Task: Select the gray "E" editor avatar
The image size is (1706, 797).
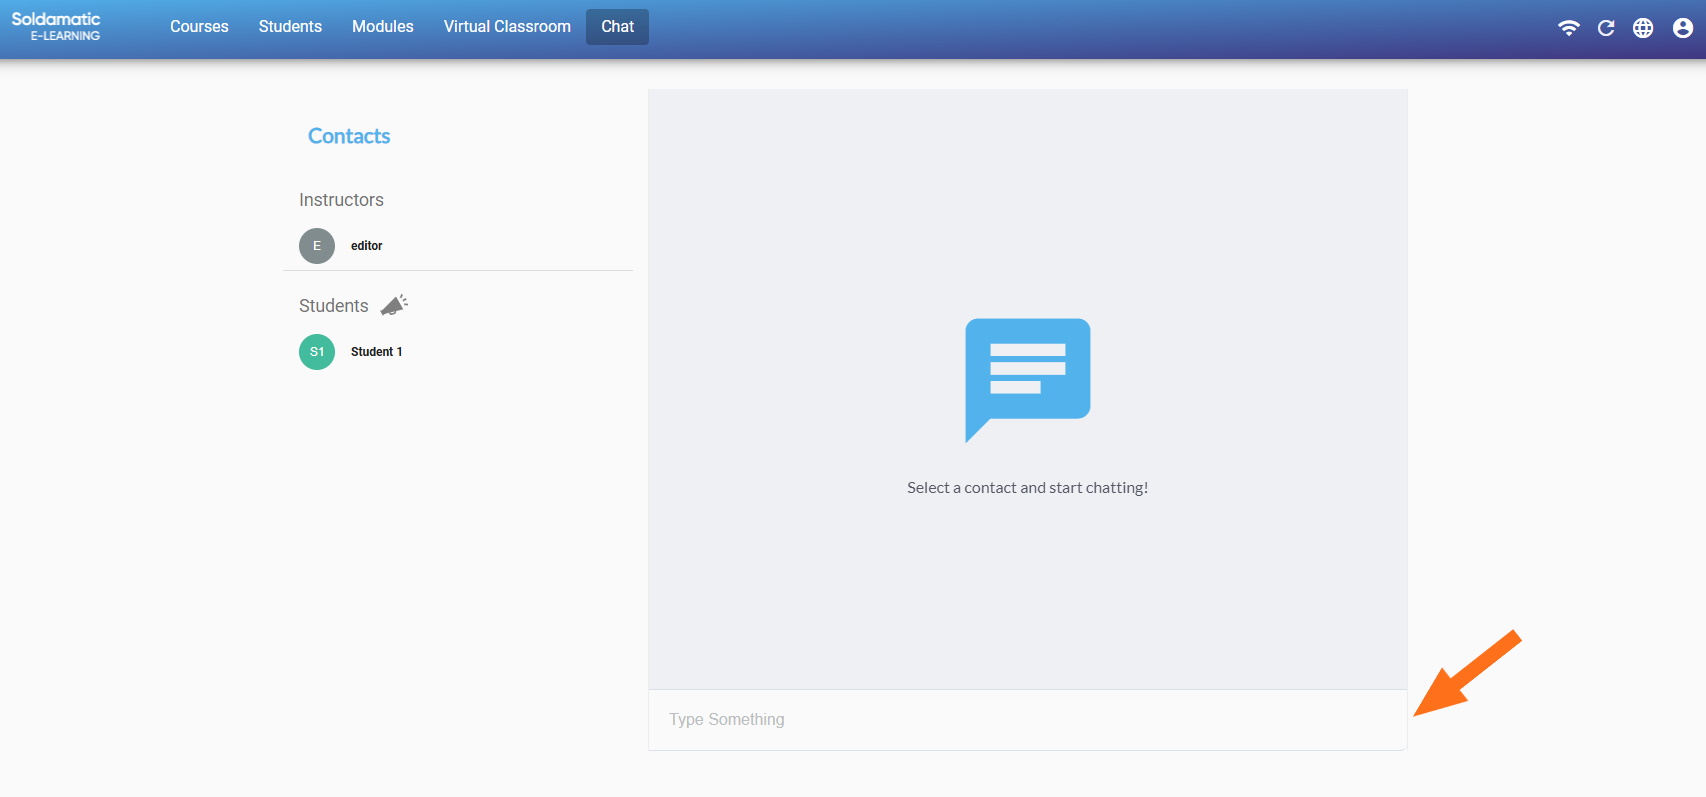Action: pyautogui.click(x=317, y=246)
